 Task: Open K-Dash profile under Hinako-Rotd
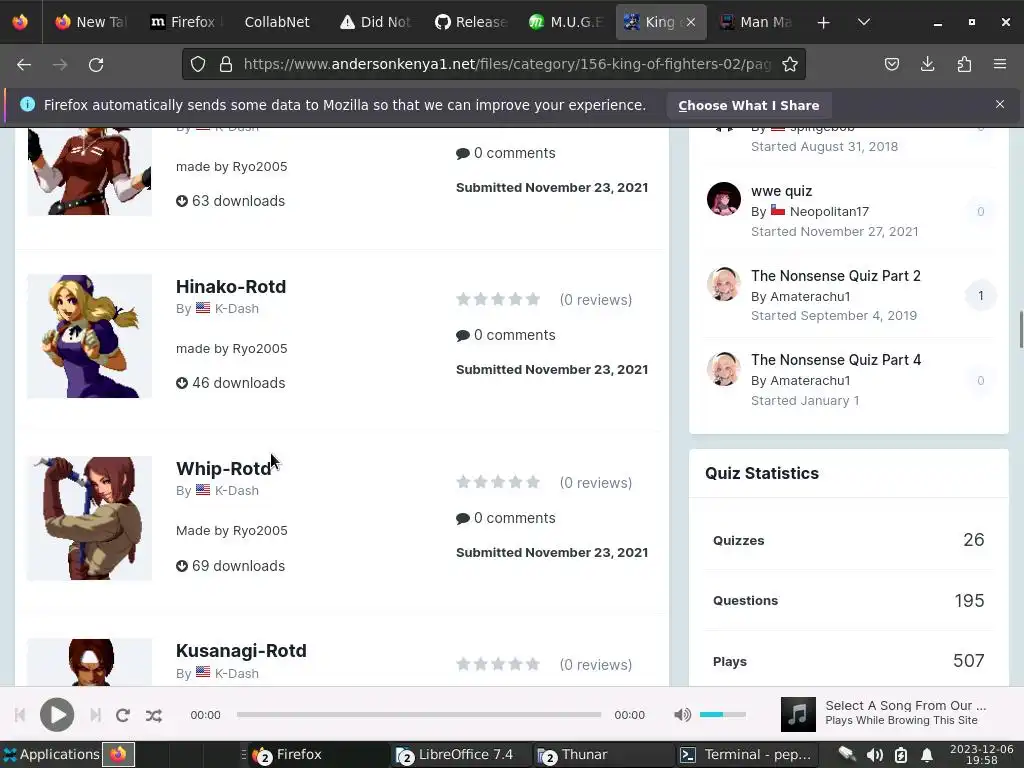[236, 309]
